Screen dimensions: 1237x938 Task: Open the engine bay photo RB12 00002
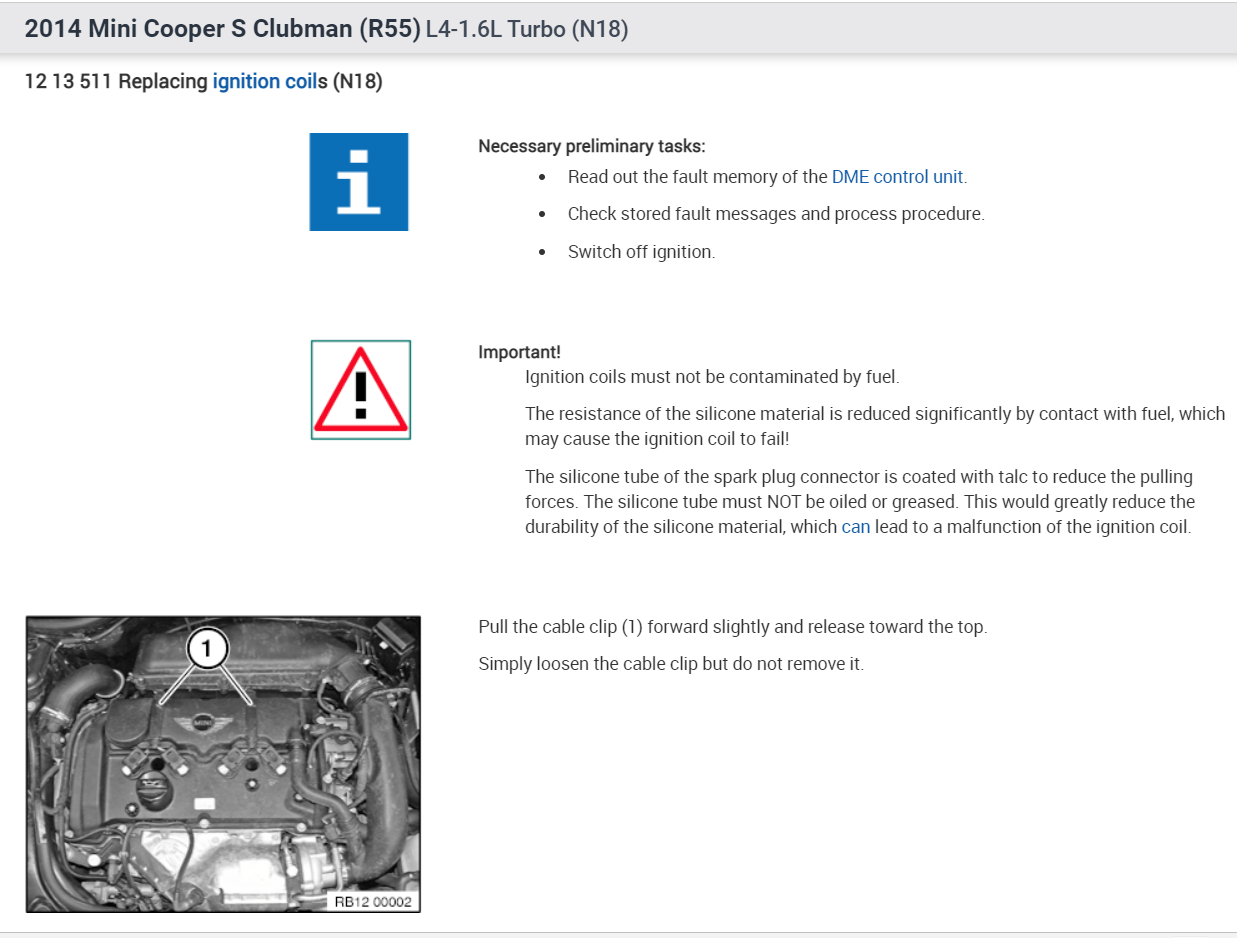click(224, 764)
